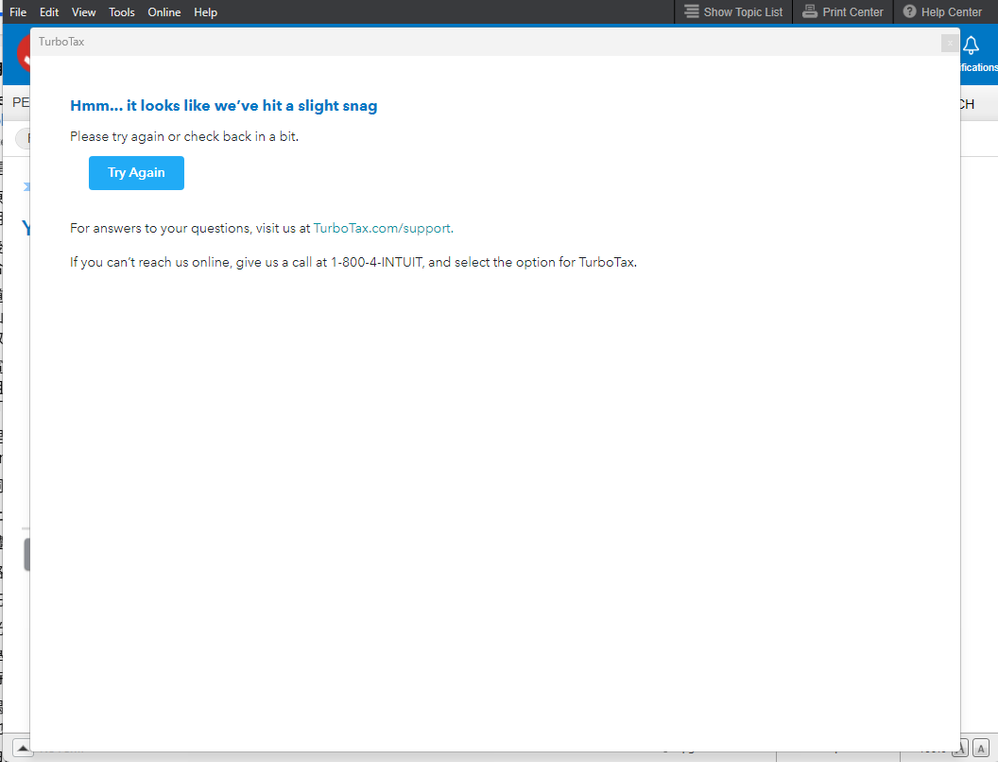Viewport: 998px width, 762px height.
Task: Decrease text size with the small A icon
Action: click(981, 748)
